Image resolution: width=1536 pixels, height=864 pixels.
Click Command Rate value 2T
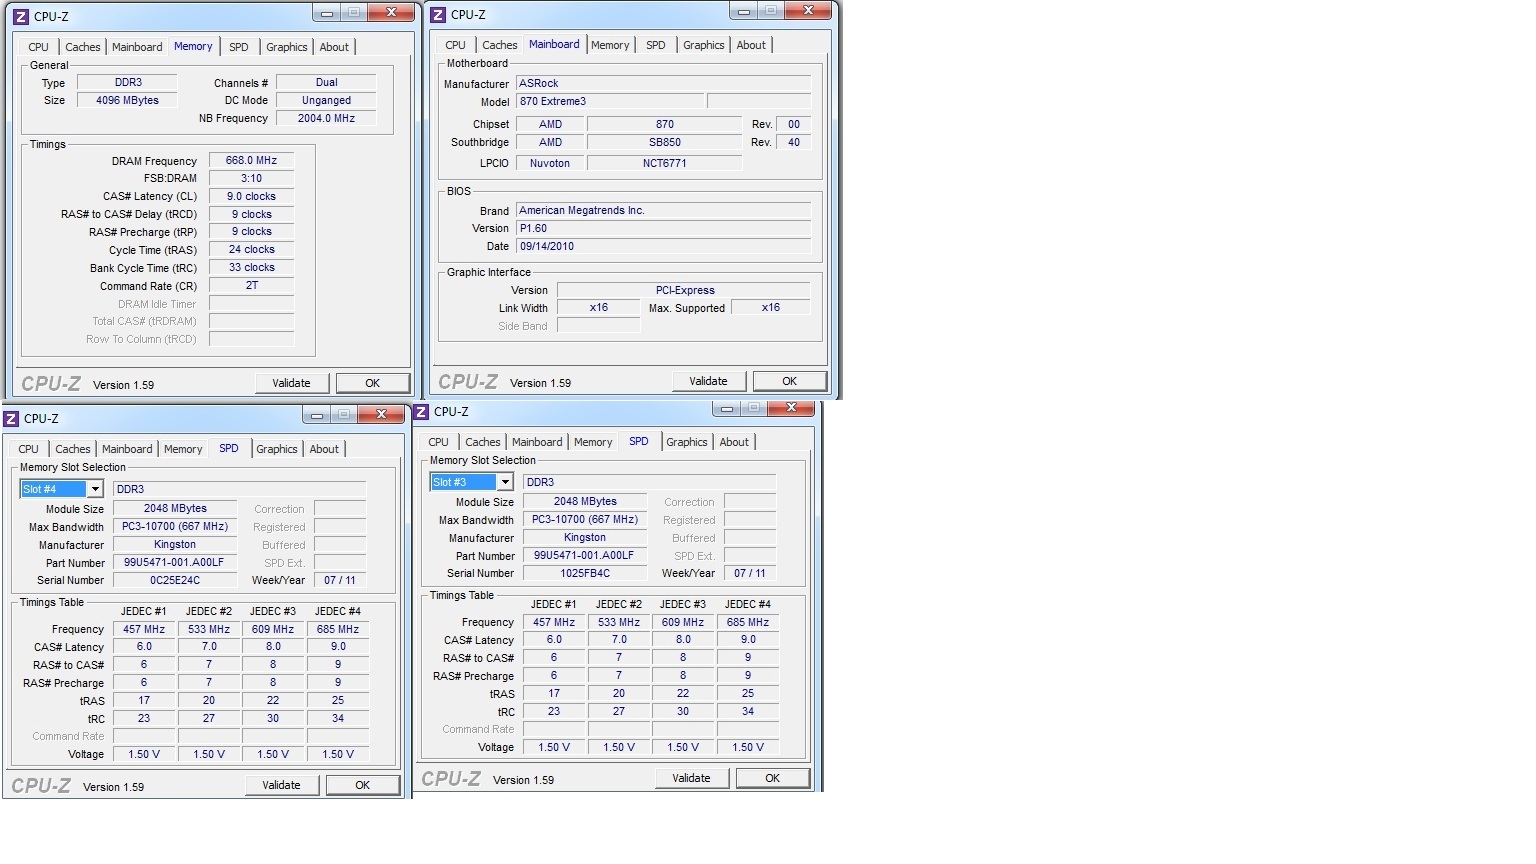(251, 285)
